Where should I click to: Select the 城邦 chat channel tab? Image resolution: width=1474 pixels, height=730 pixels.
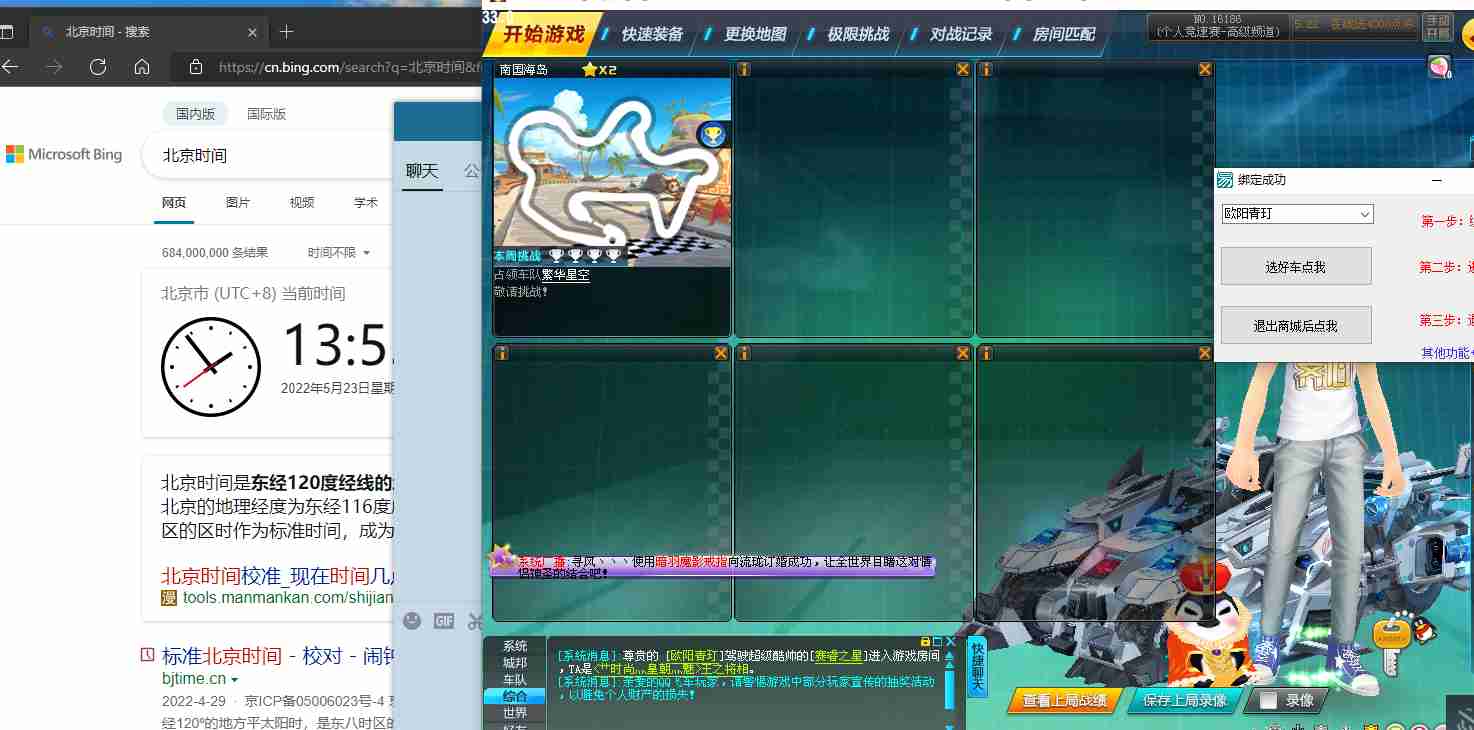515,663
